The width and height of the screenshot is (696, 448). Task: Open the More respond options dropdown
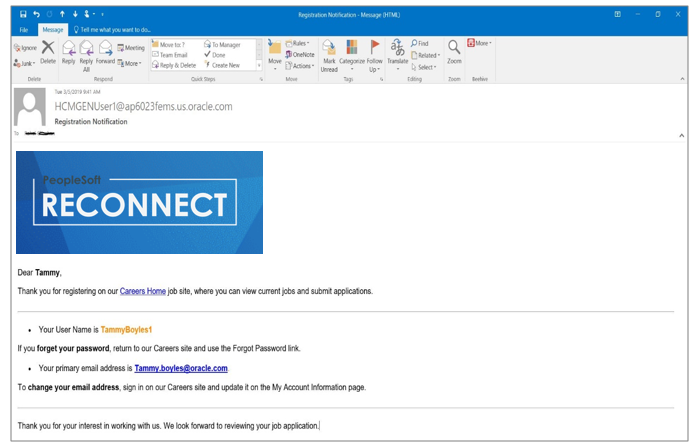point(130,63)
